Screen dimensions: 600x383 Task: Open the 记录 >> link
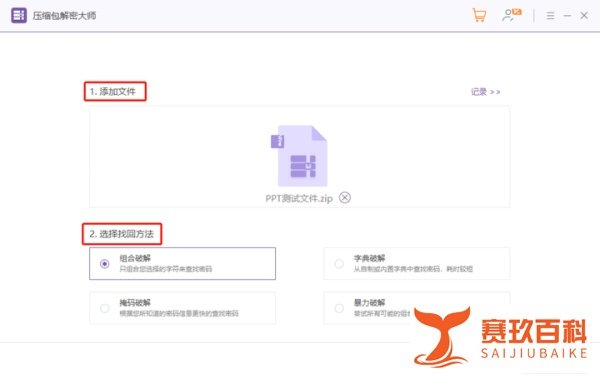pos(485,92)
